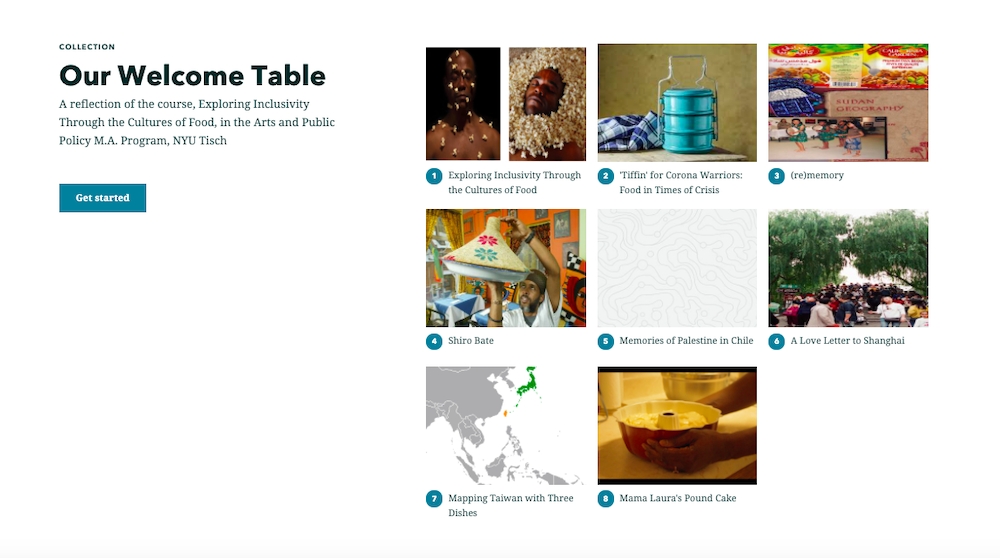Open the pound cake pan thumbnail
Image resolution: width=1000 pixels, height=558 pixels.
pyautogui.click(x=677, y=425)
